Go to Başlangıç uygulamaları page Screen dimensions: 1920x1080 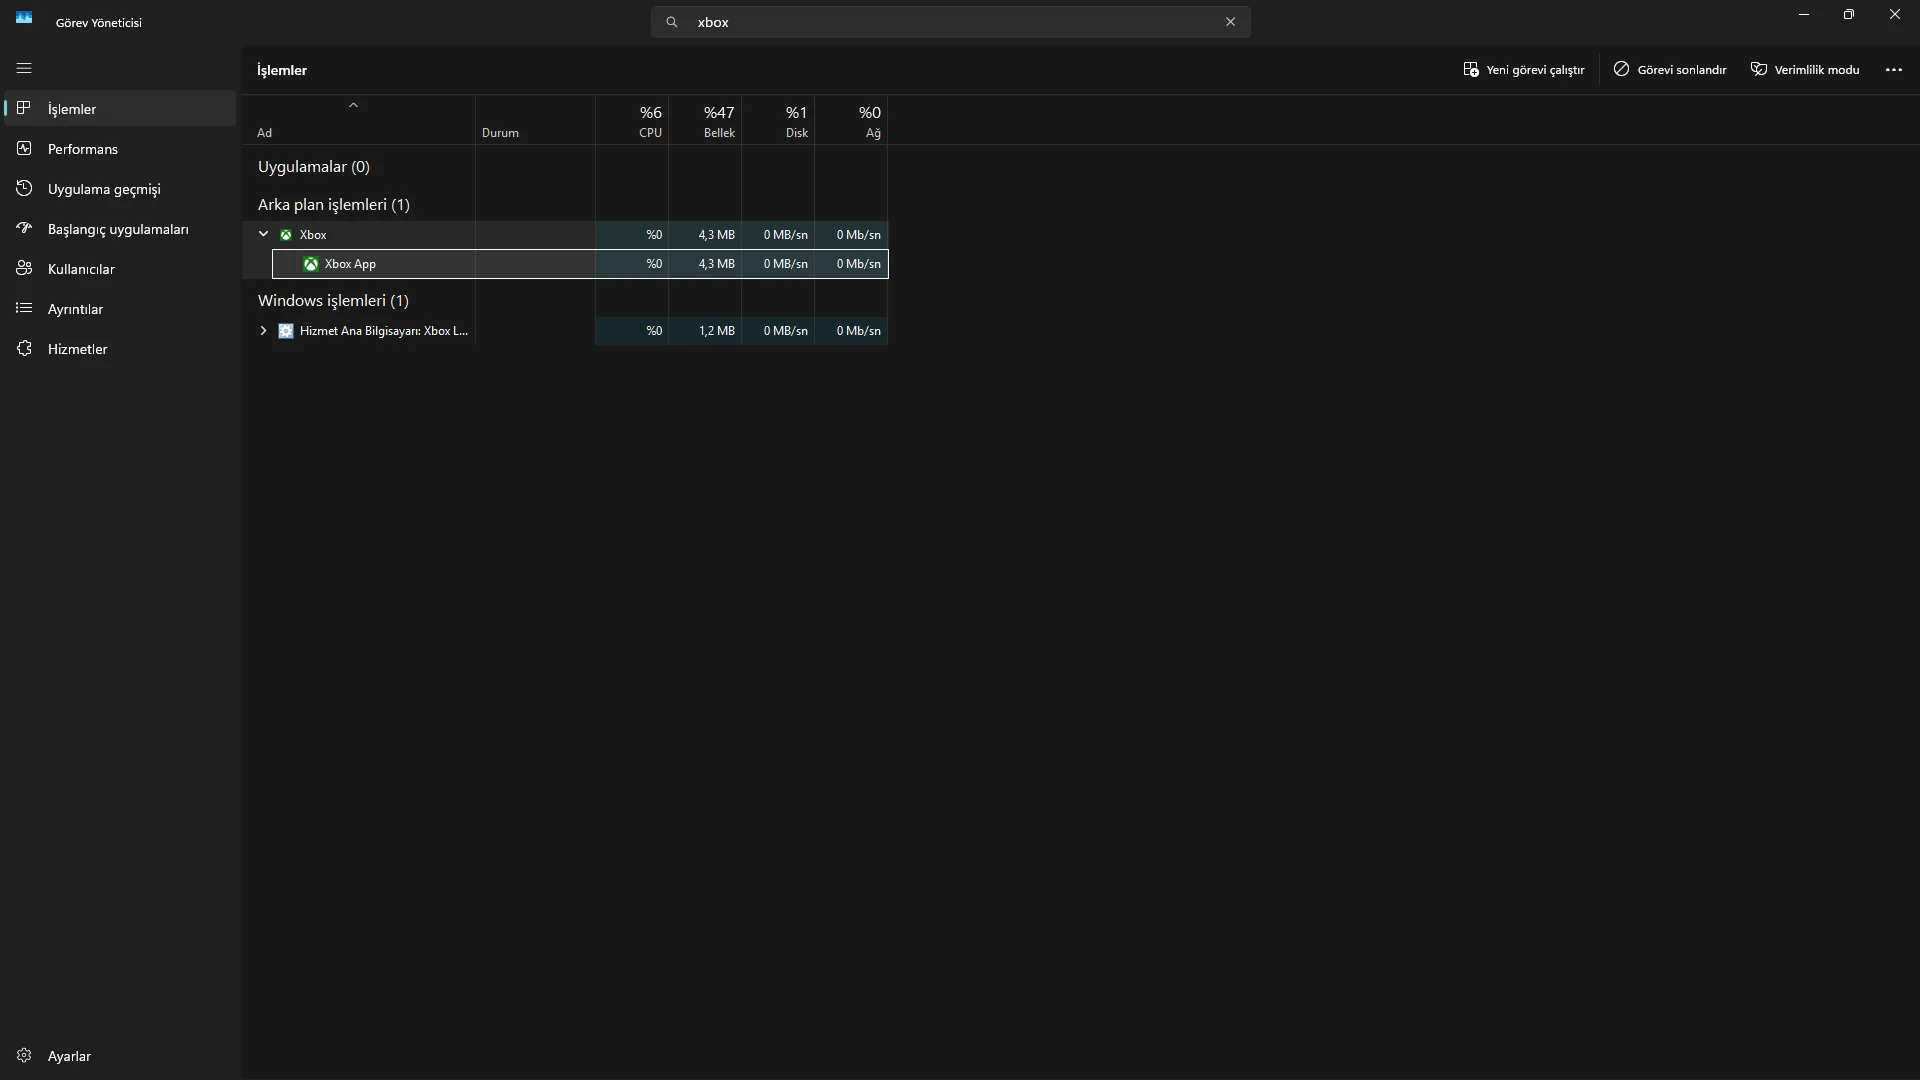pyautogui.click(x=117, y=229)
